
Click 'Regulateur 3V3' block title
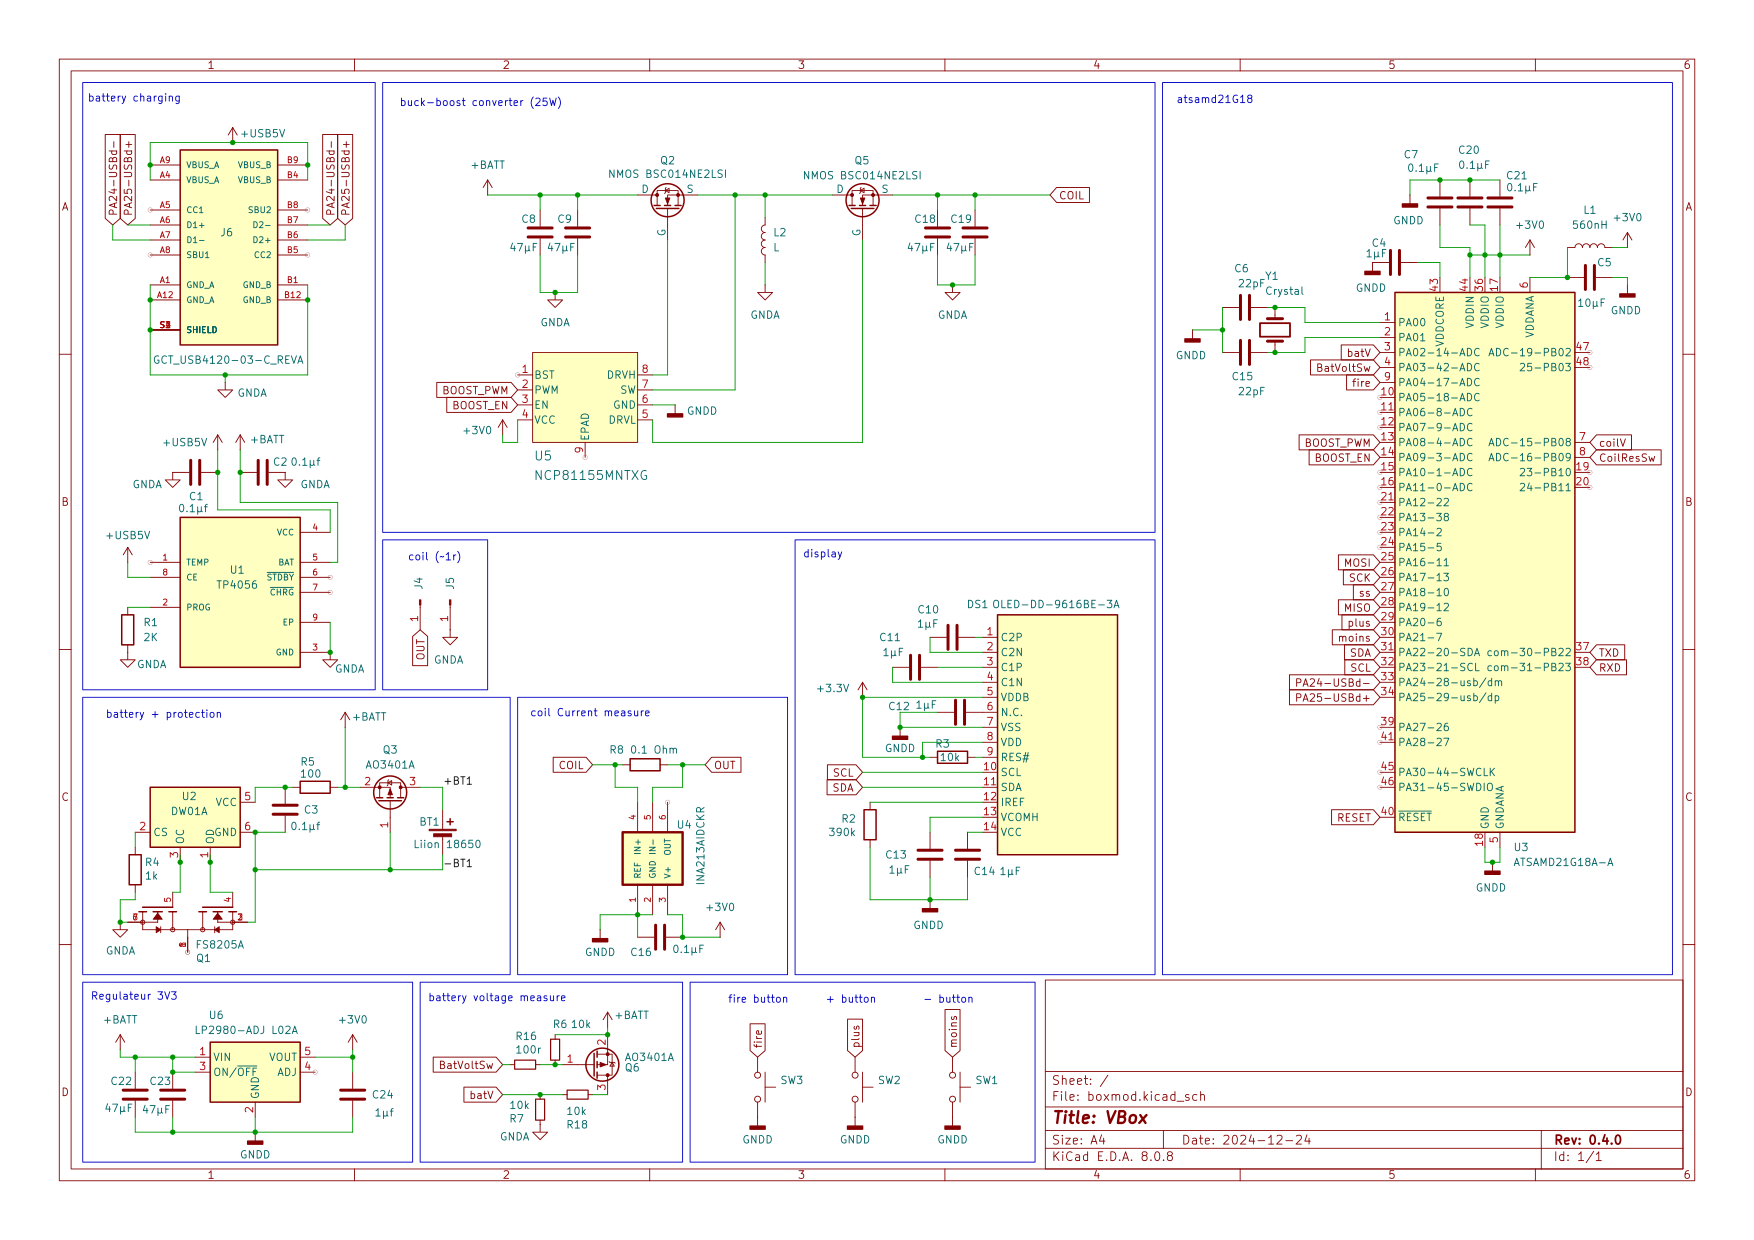pos(134,996)
